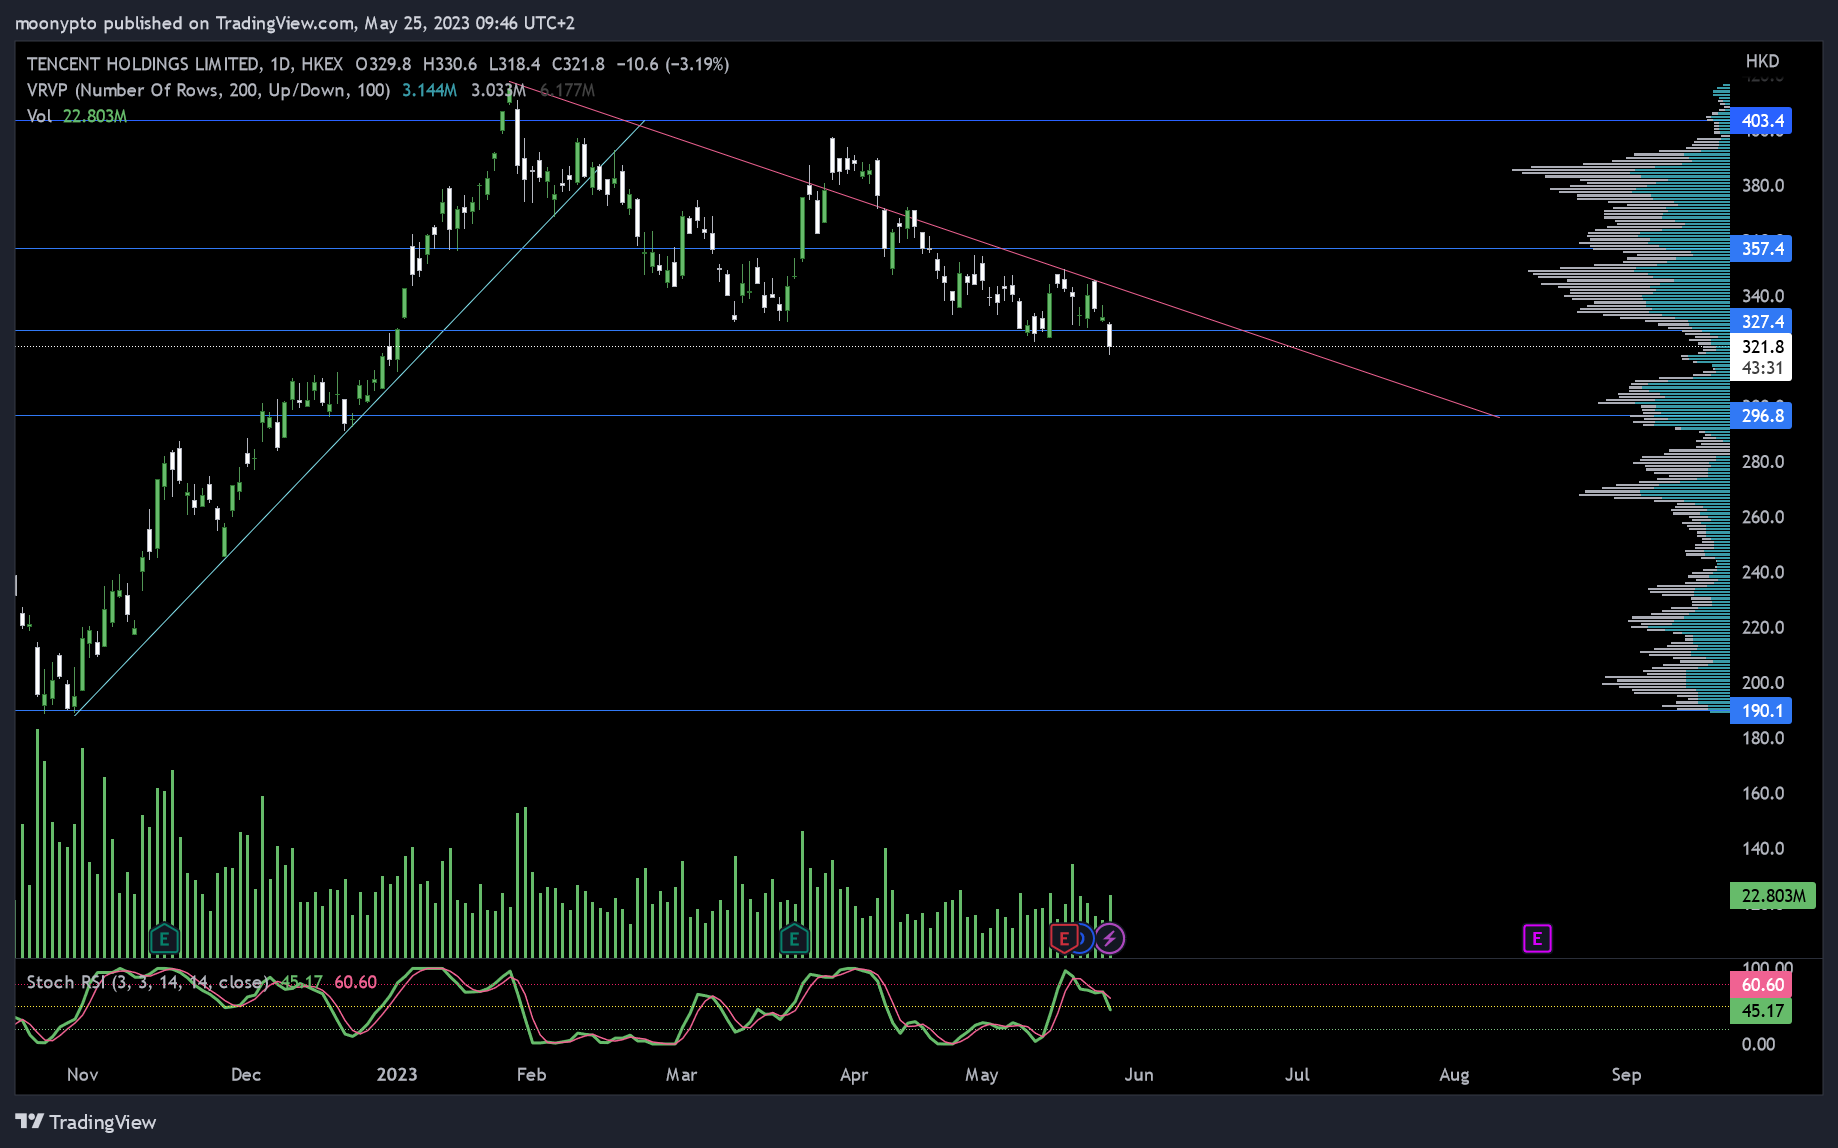
Task: Click the purple lightning event marker
Action: (x=1110, y=938)
